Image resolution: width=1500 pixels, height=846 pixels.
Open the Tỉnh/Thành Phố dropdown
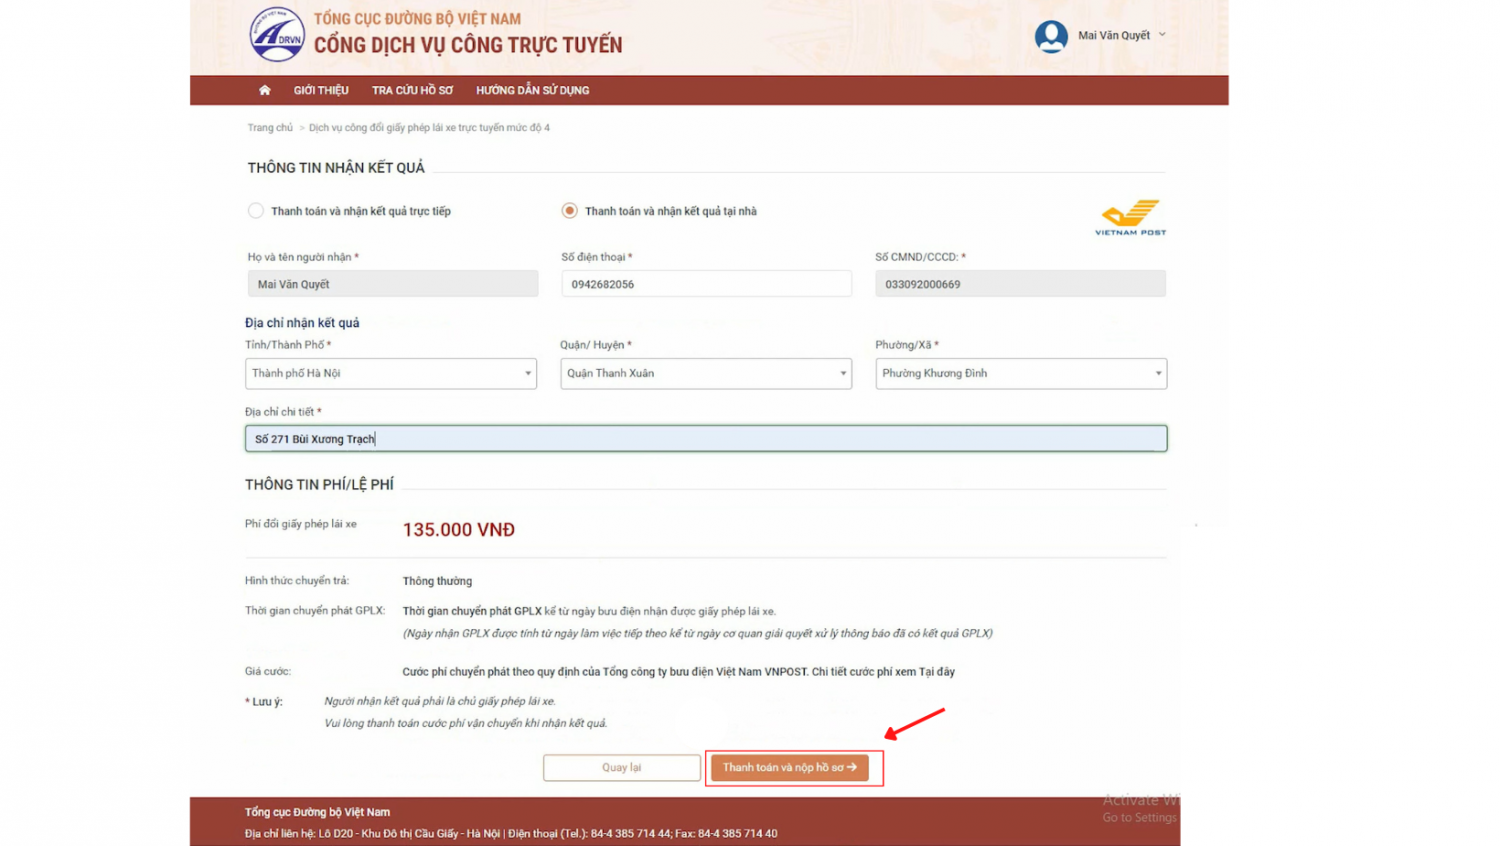pos(390,373)
